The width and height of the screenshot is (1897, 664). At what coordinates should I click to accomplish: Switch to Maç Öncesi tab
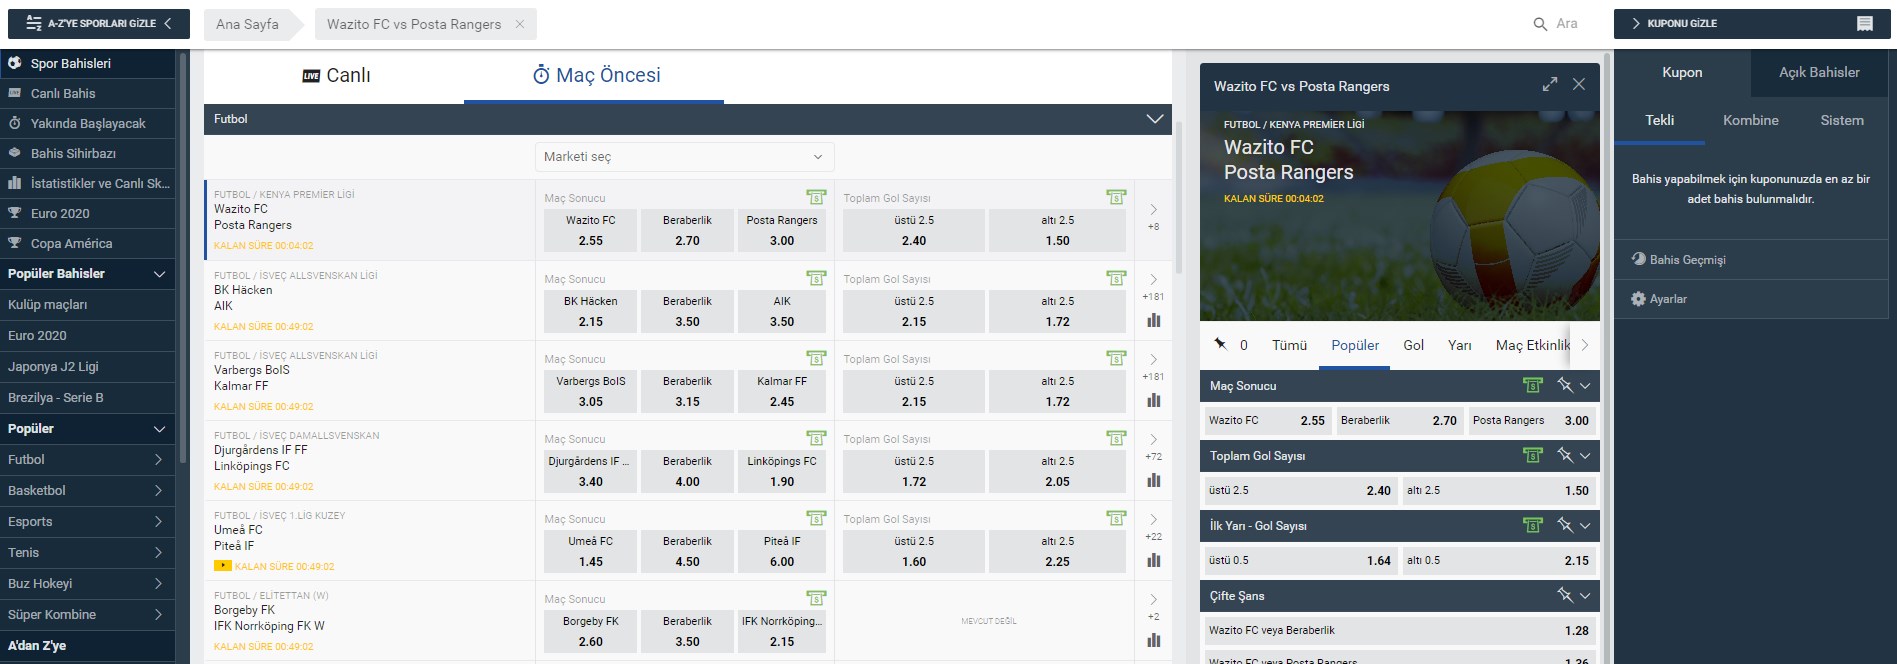tap(596, 75)
